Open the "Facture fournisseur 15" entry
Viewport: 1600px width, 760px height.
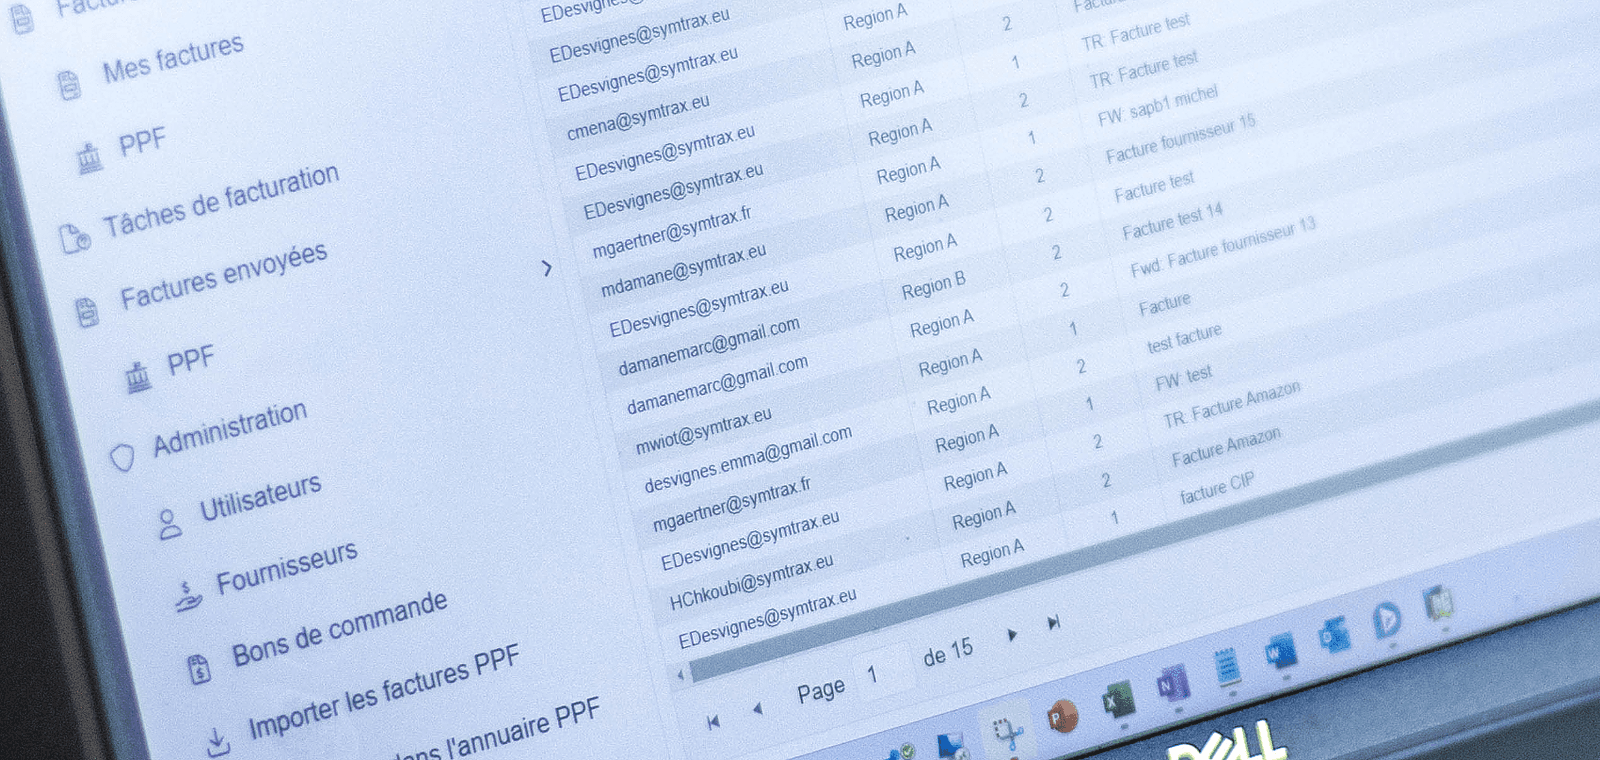[1180, 140]
